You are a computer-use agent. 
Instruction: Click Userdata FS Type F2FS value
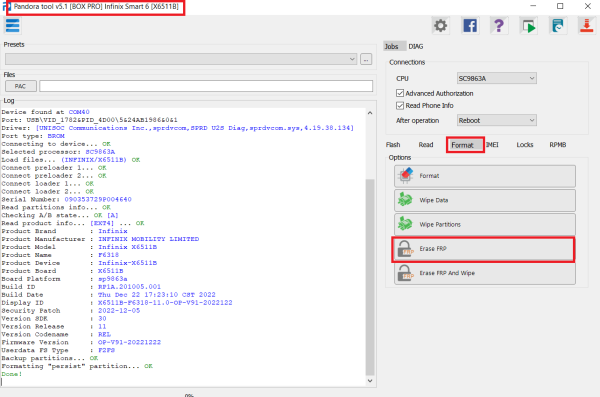coord(106,350)
